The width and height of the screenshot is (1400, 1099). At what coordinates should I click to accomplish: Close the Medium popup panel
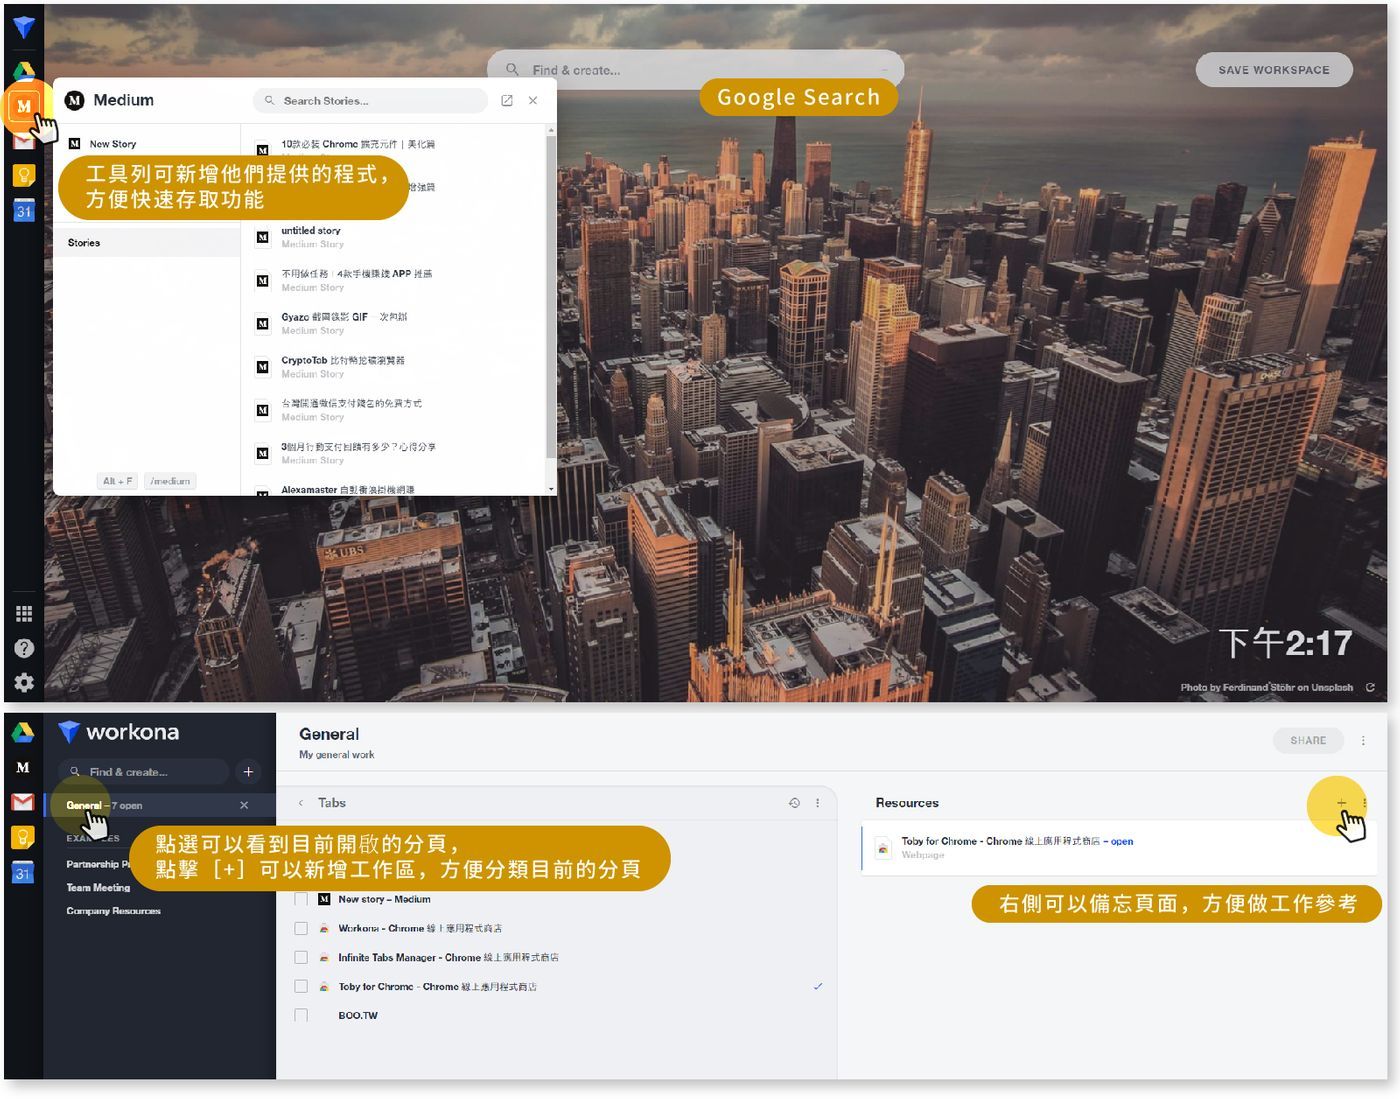pos(533,101)
